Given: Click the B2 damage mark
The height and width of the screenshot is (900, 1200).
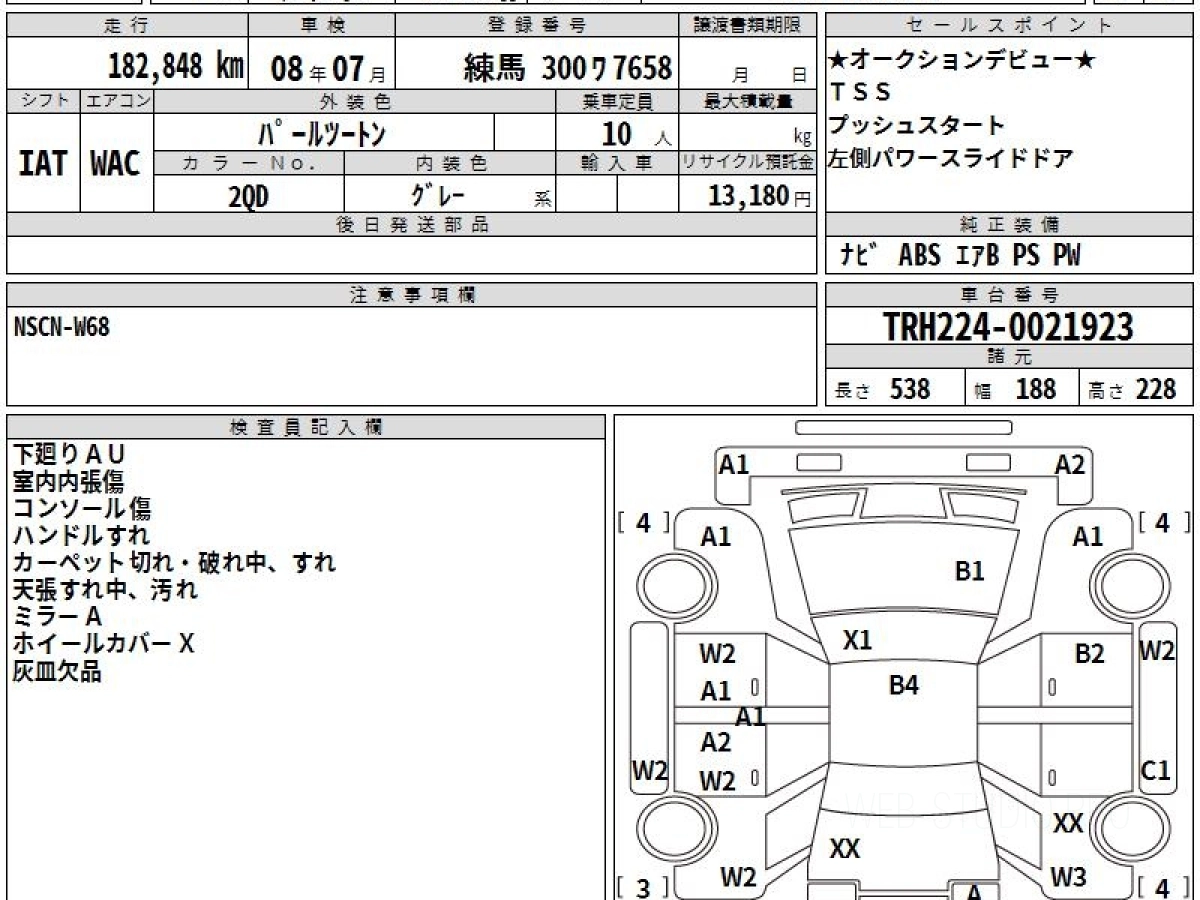Looking at the screenshot, I should coord(1089,654).
